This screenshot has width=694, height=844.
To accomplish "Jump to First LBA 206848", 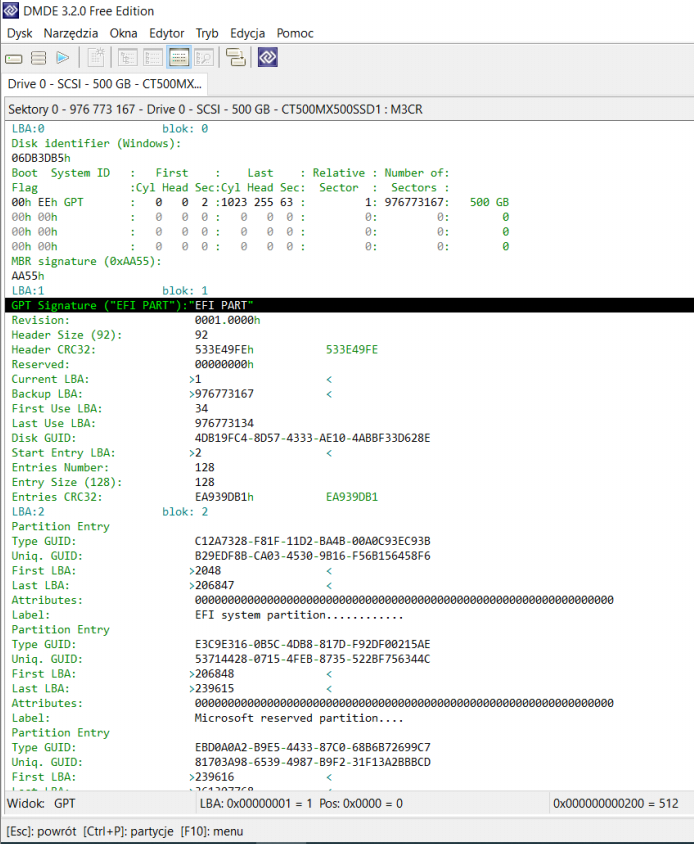I will pyautogui.click(x=214, y=674).
